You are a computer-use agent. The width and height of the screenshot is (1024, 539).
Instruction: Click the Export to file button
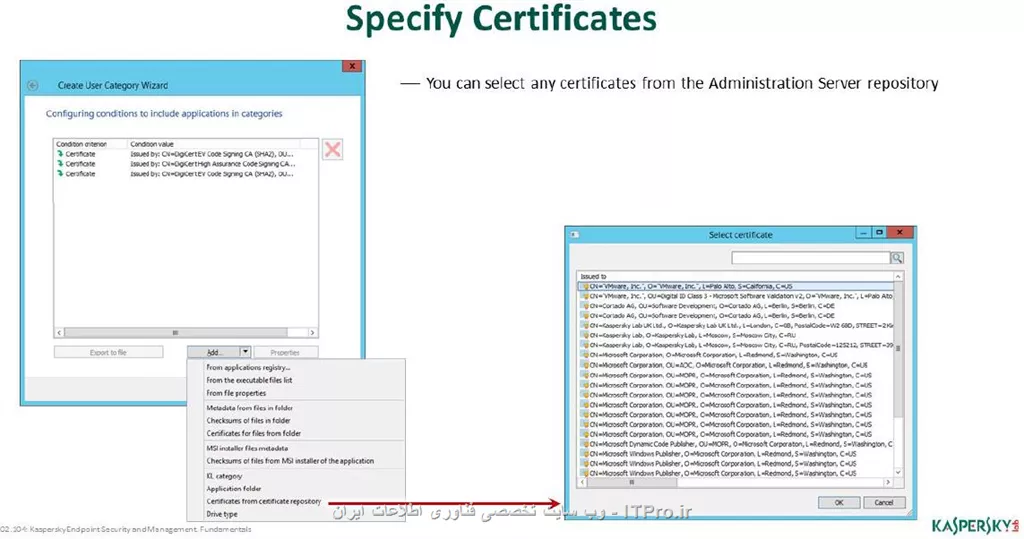[x=108, y=352]
